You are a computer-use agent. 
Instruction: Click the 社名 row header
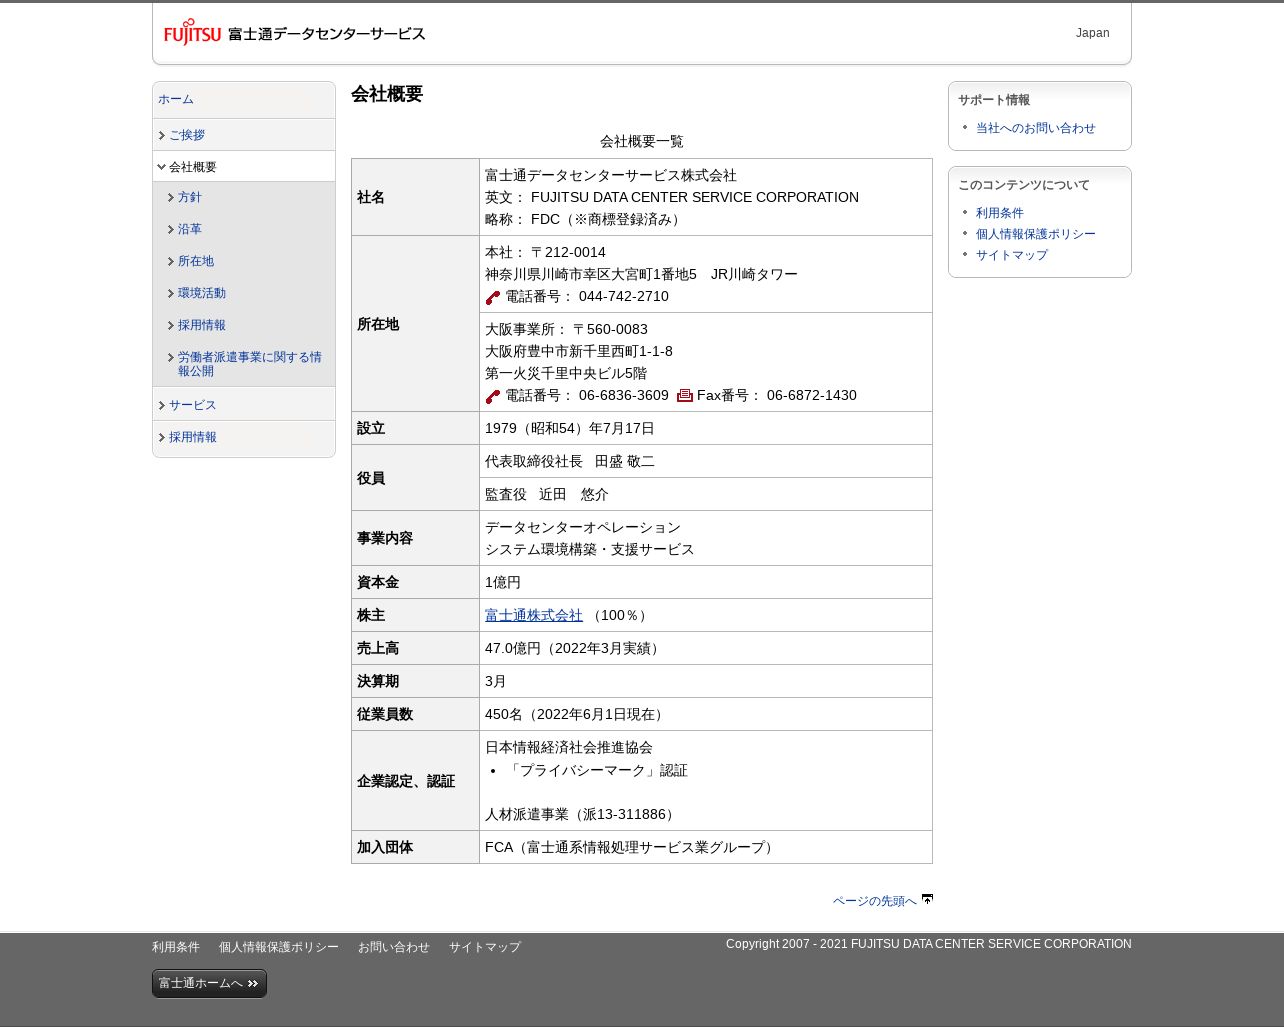pyautogui.click(x=415, y=197)
